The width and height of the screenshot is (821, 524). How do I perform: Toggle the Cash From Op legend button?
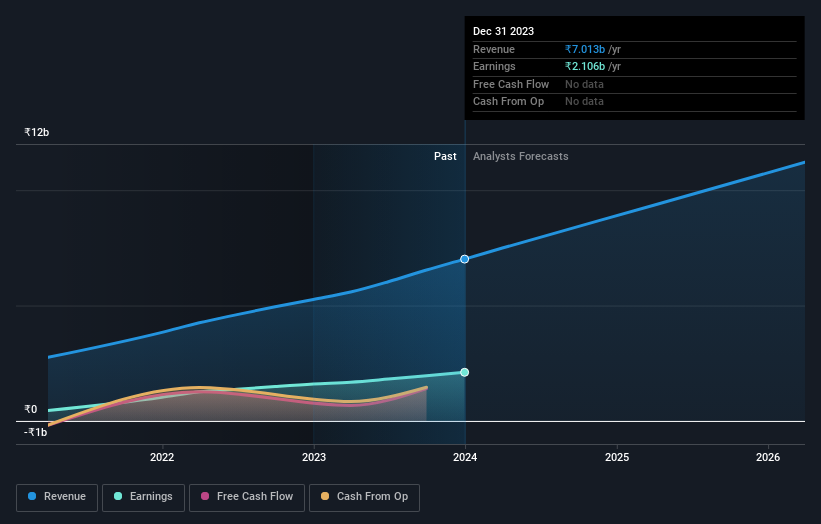tap(364, 497)
